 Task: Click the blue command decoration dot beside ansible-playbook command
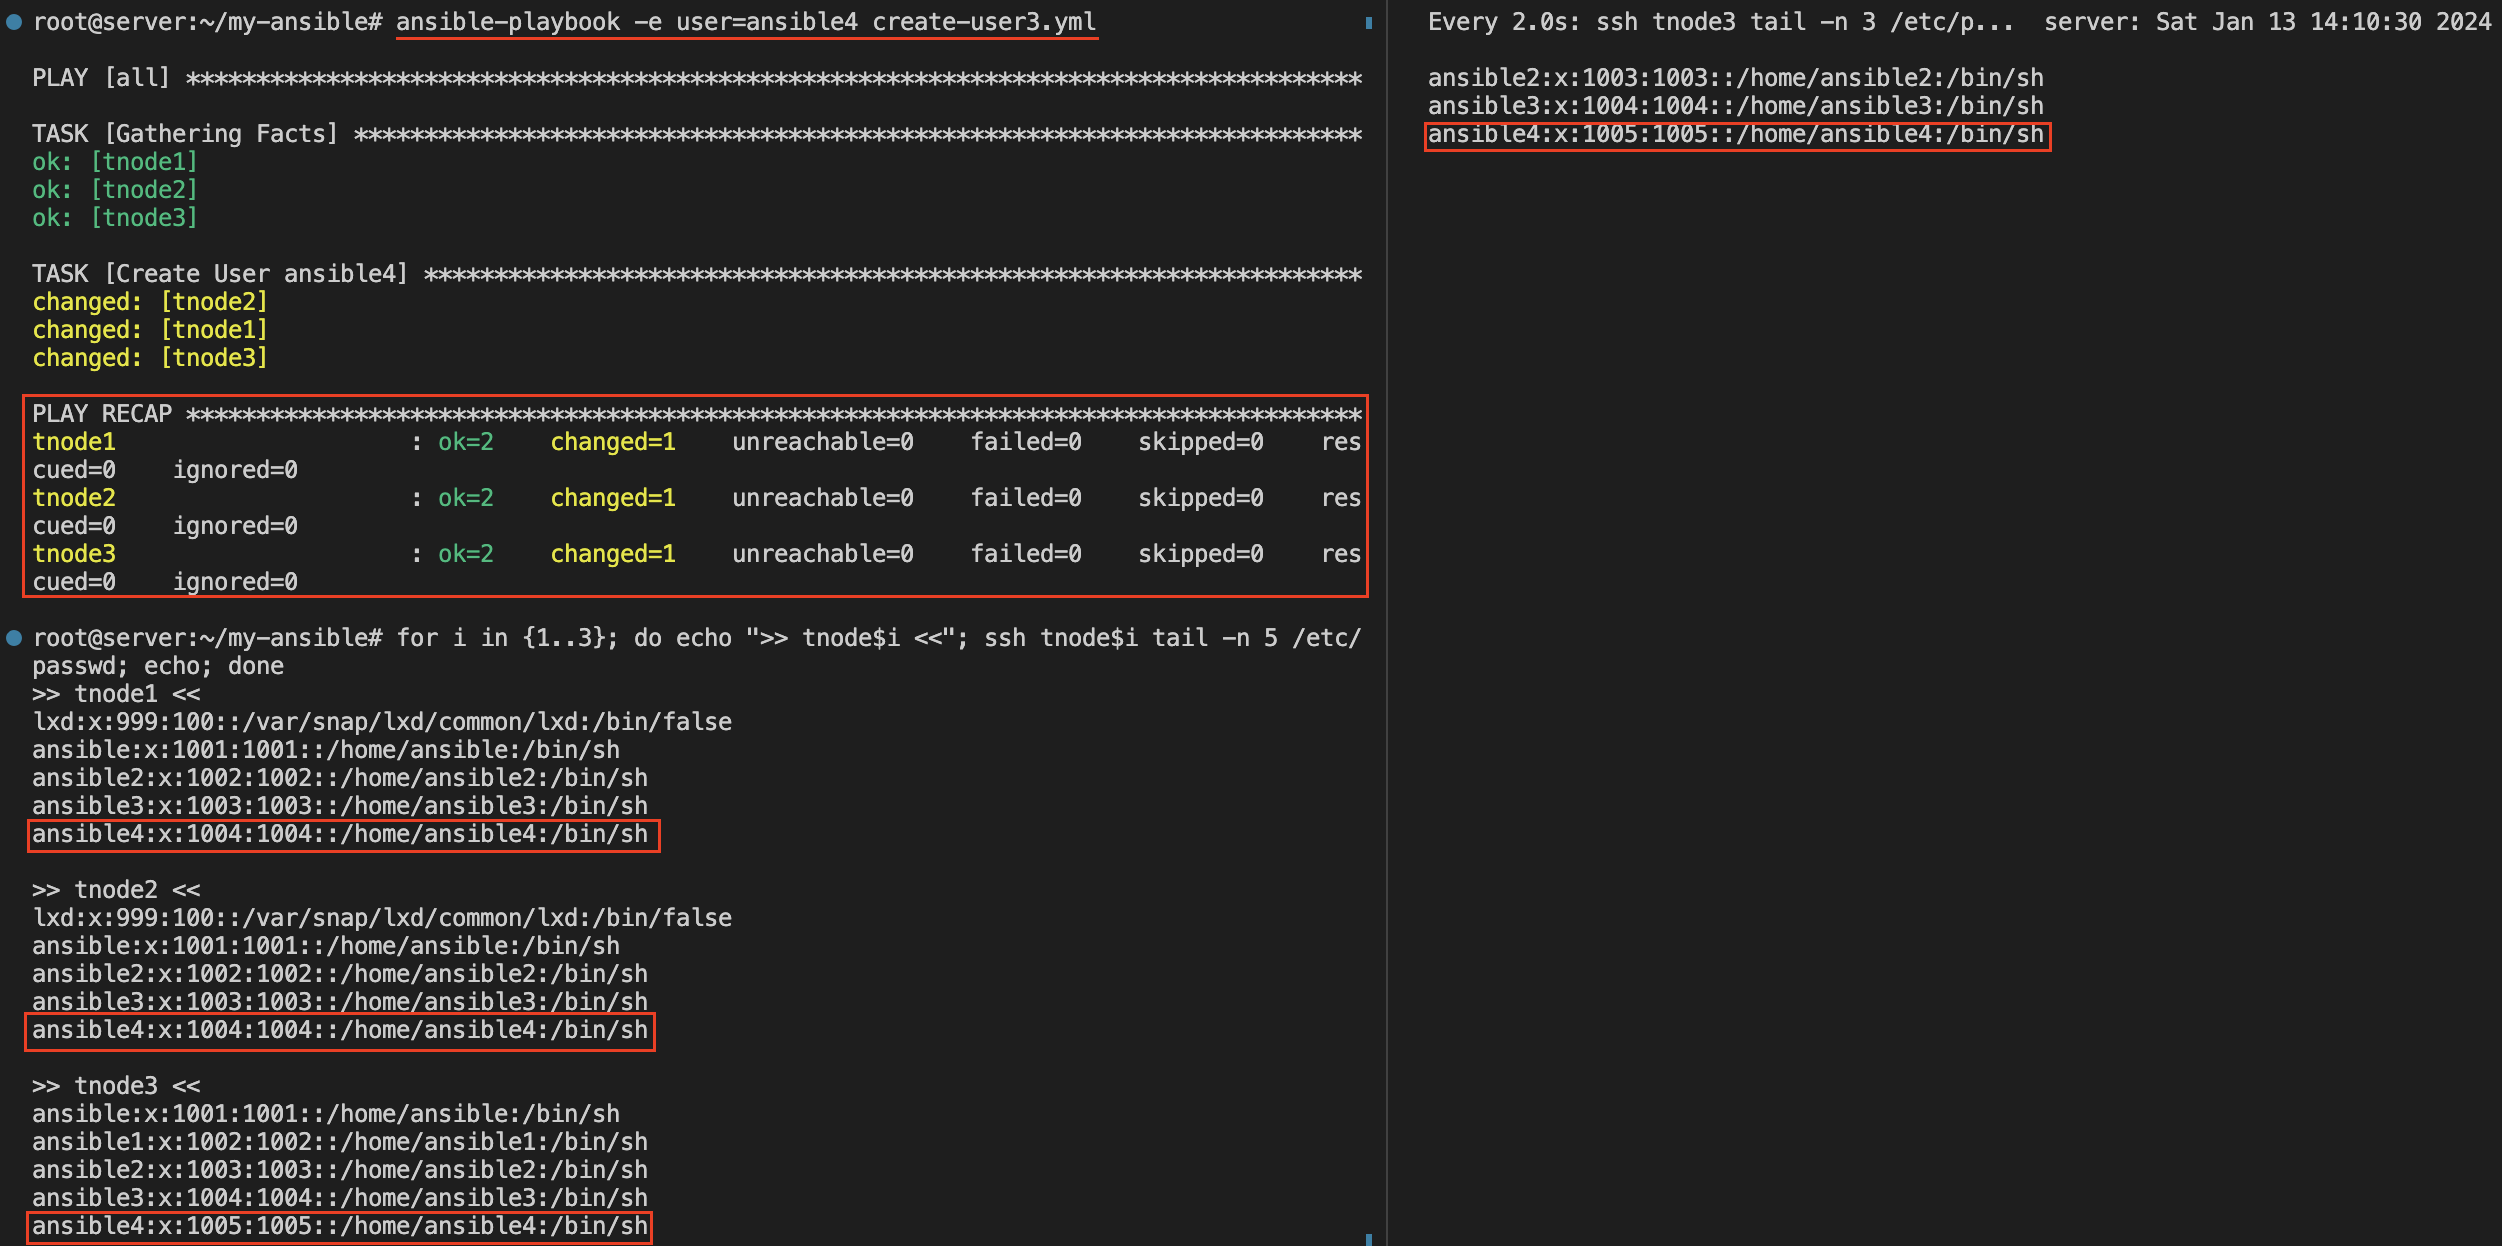tap(14, 22)
